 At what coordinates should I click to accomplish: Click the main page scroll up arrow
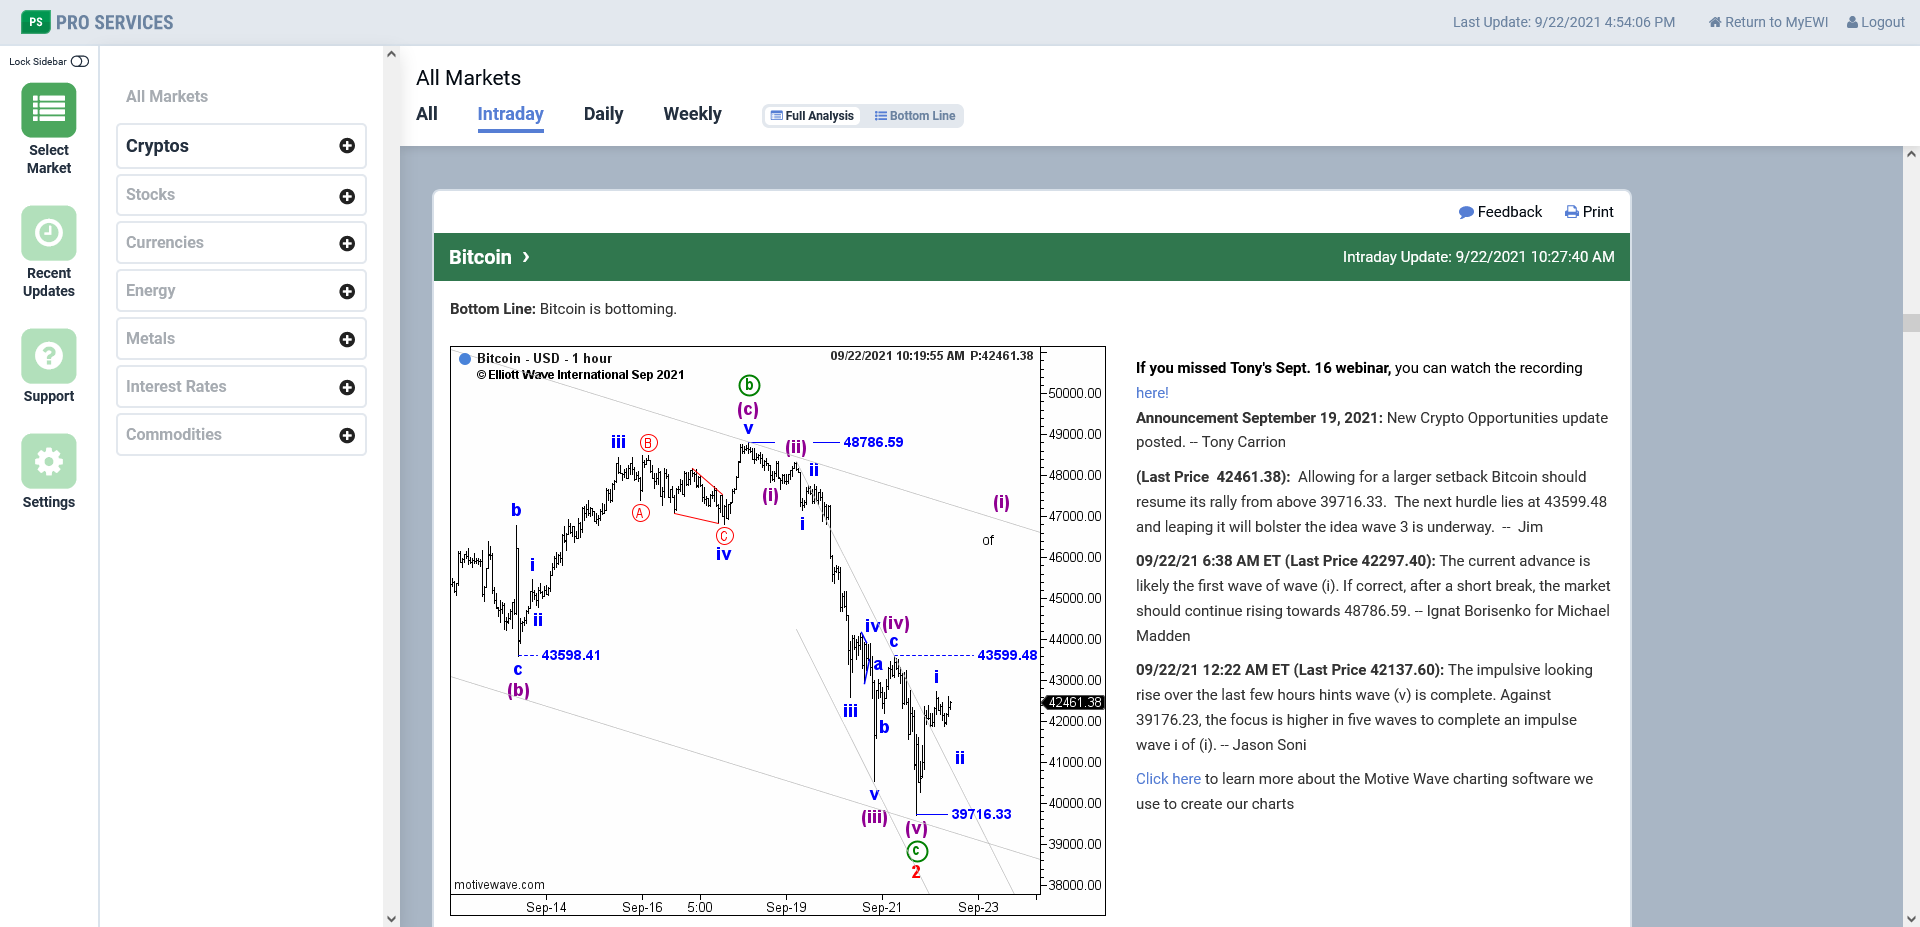[x=1911, y=154]
